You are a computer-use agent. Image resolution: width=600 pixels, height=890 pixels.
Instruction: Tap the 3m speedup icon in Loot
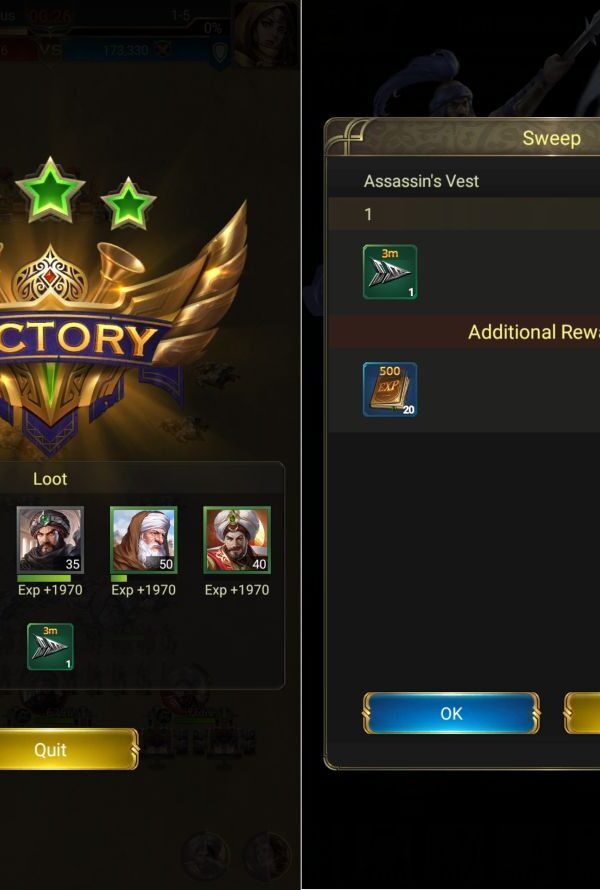coord(51,646)
